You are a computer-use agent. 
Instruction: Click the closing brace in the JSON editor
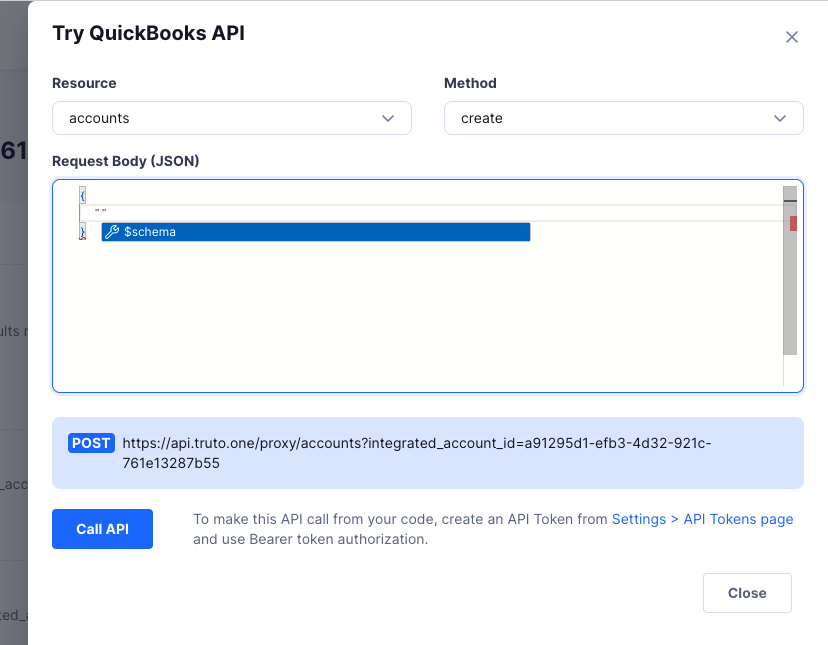coord(82,231)
